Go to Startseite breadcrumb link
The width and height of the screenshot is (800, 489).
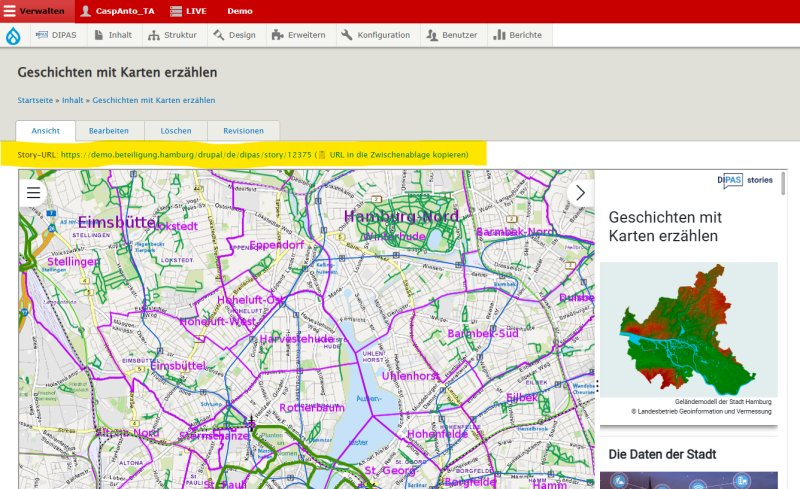click(35, 100)
